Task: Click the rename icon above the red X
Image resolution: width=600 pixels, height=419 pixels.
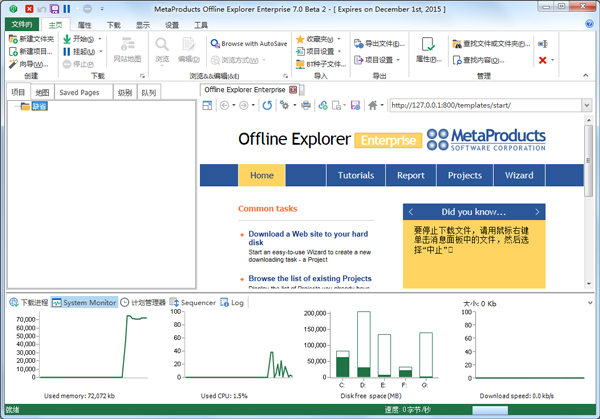Action: (543, 44)
